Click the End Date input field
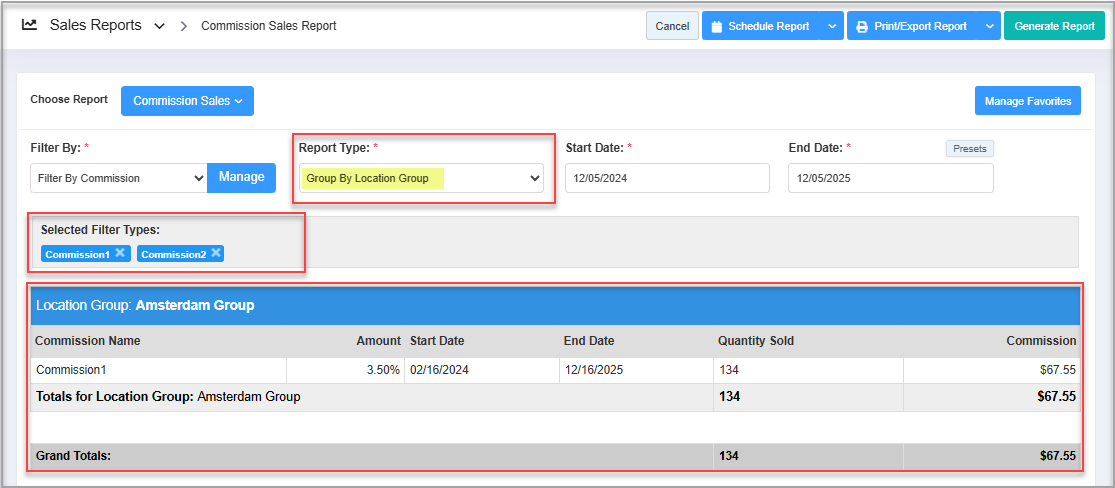 point(890,178)
